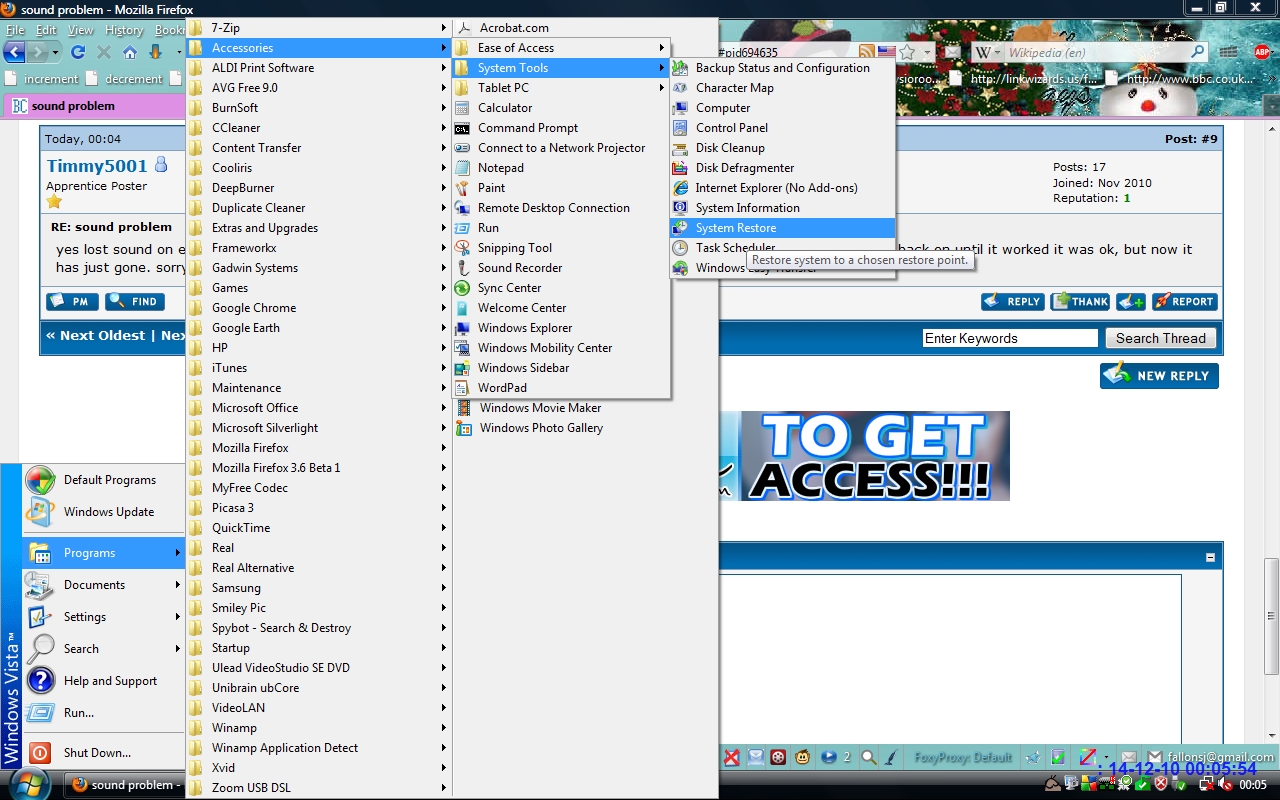
Task: Click the Next Oldest link
Action: [95, 336]
